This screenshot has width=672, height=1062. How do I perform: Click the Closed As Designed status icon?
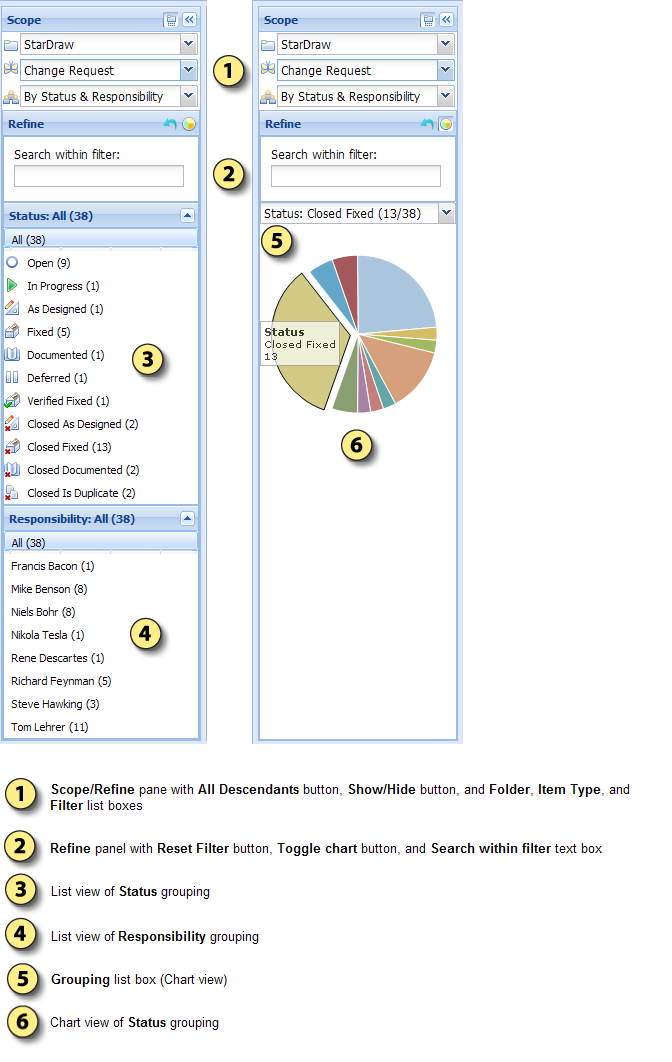12,424
